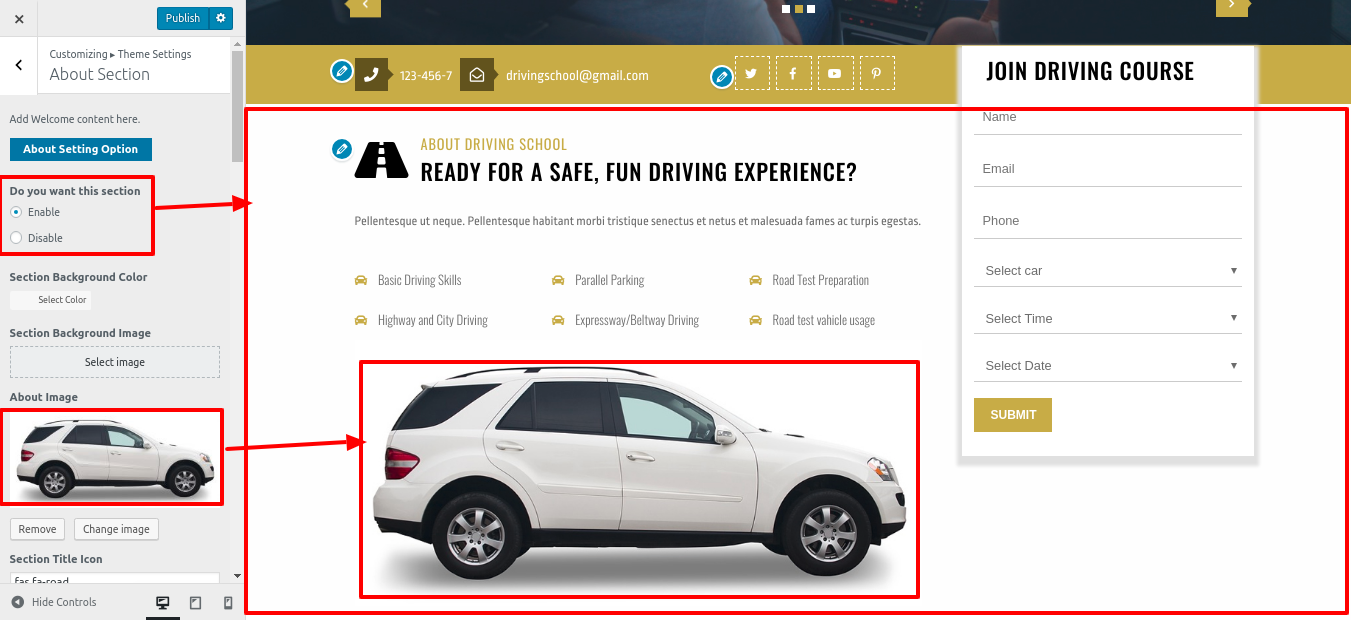Open the Facebook social icon

tap(793, 73)
